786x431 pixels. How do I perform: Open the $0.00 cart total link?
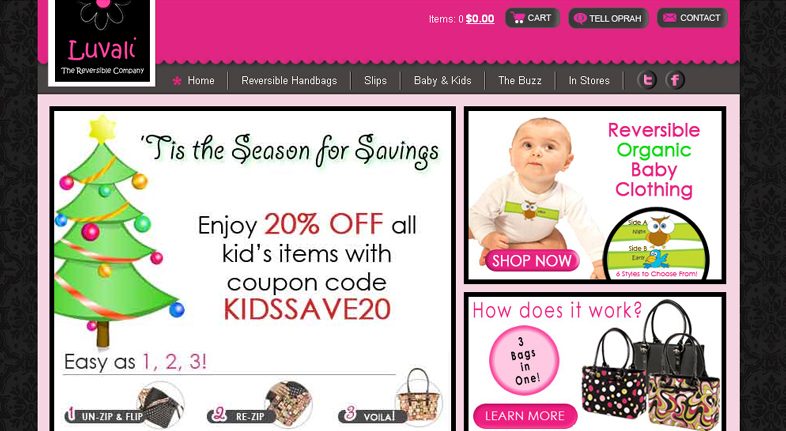480,19
